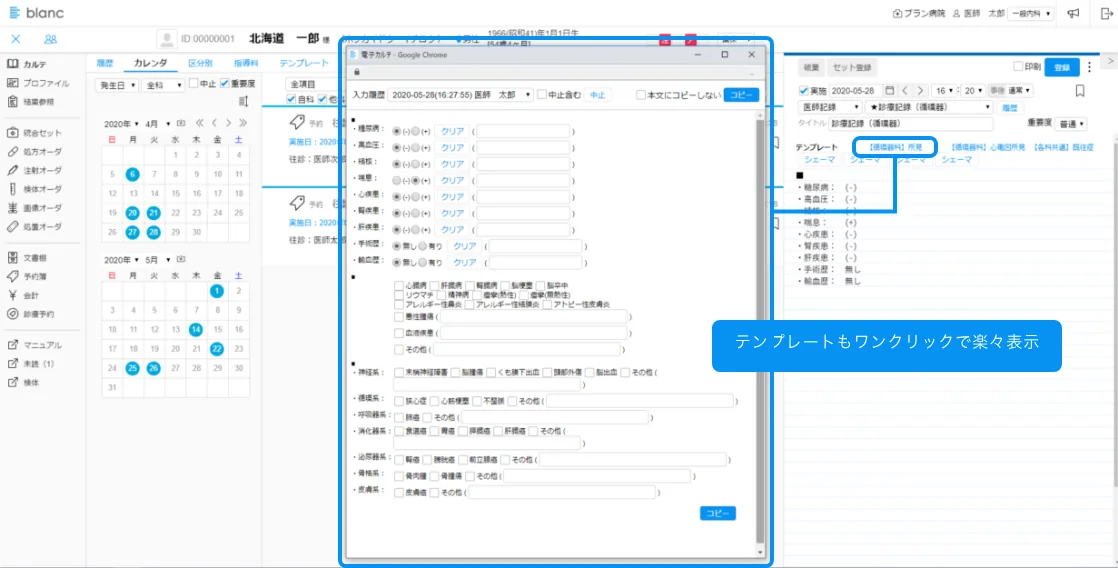Open the 画像オーダ sidebar icon

pos(12,208)
